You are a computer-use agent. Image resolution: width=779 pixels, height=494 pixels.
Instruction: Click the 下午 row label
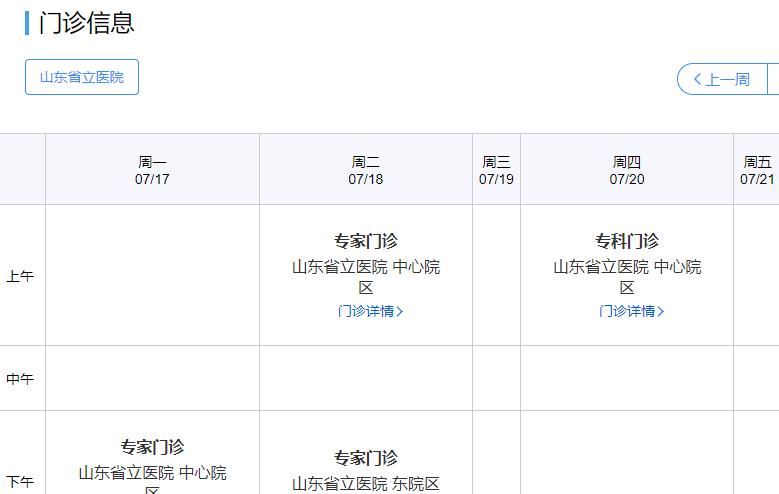pos(21,482)
